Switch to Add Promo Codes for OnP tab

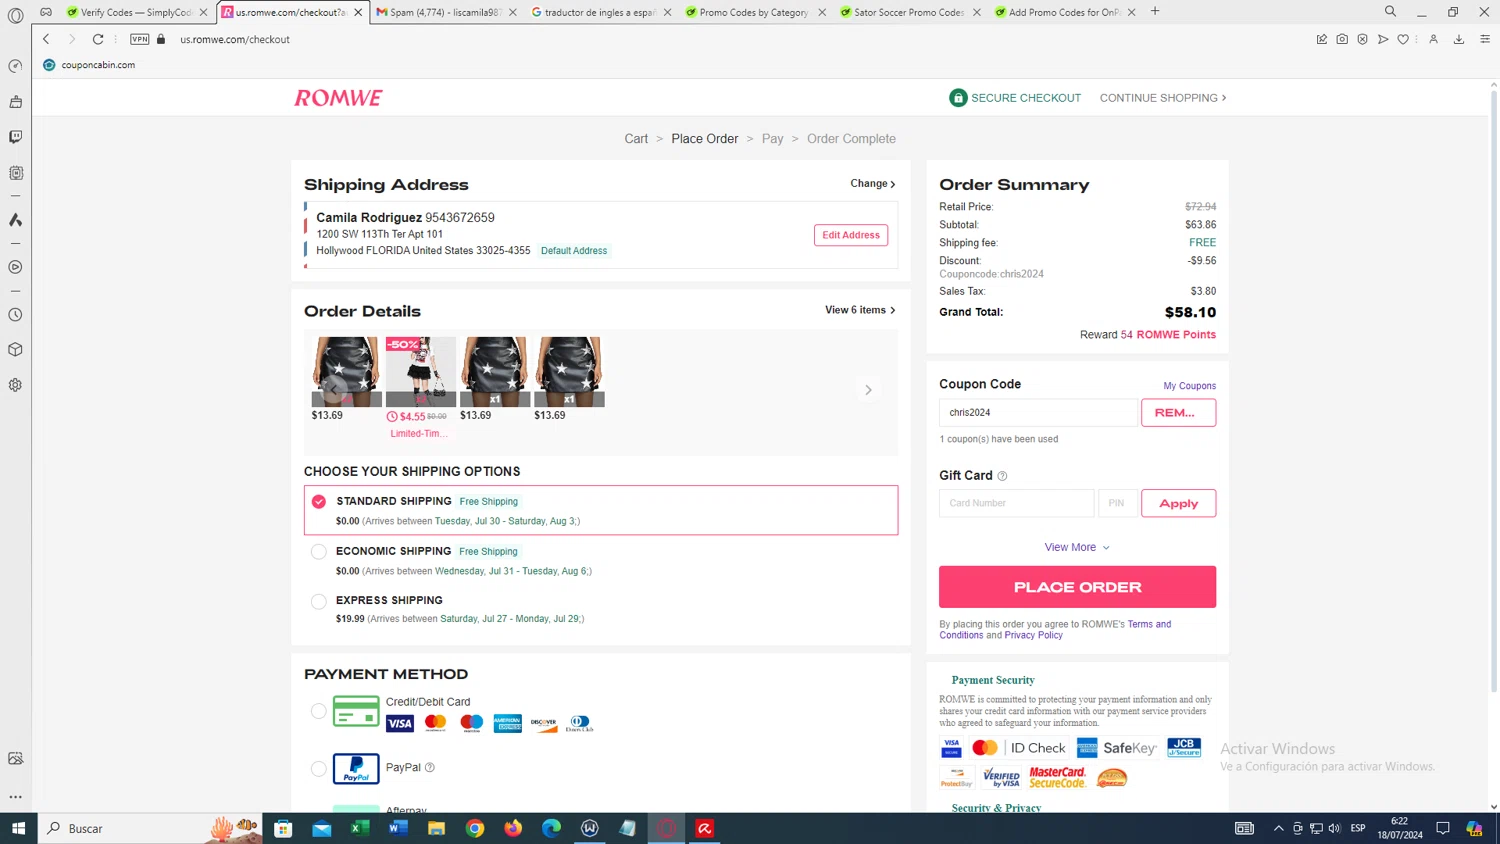click(x=1064, y=12)
